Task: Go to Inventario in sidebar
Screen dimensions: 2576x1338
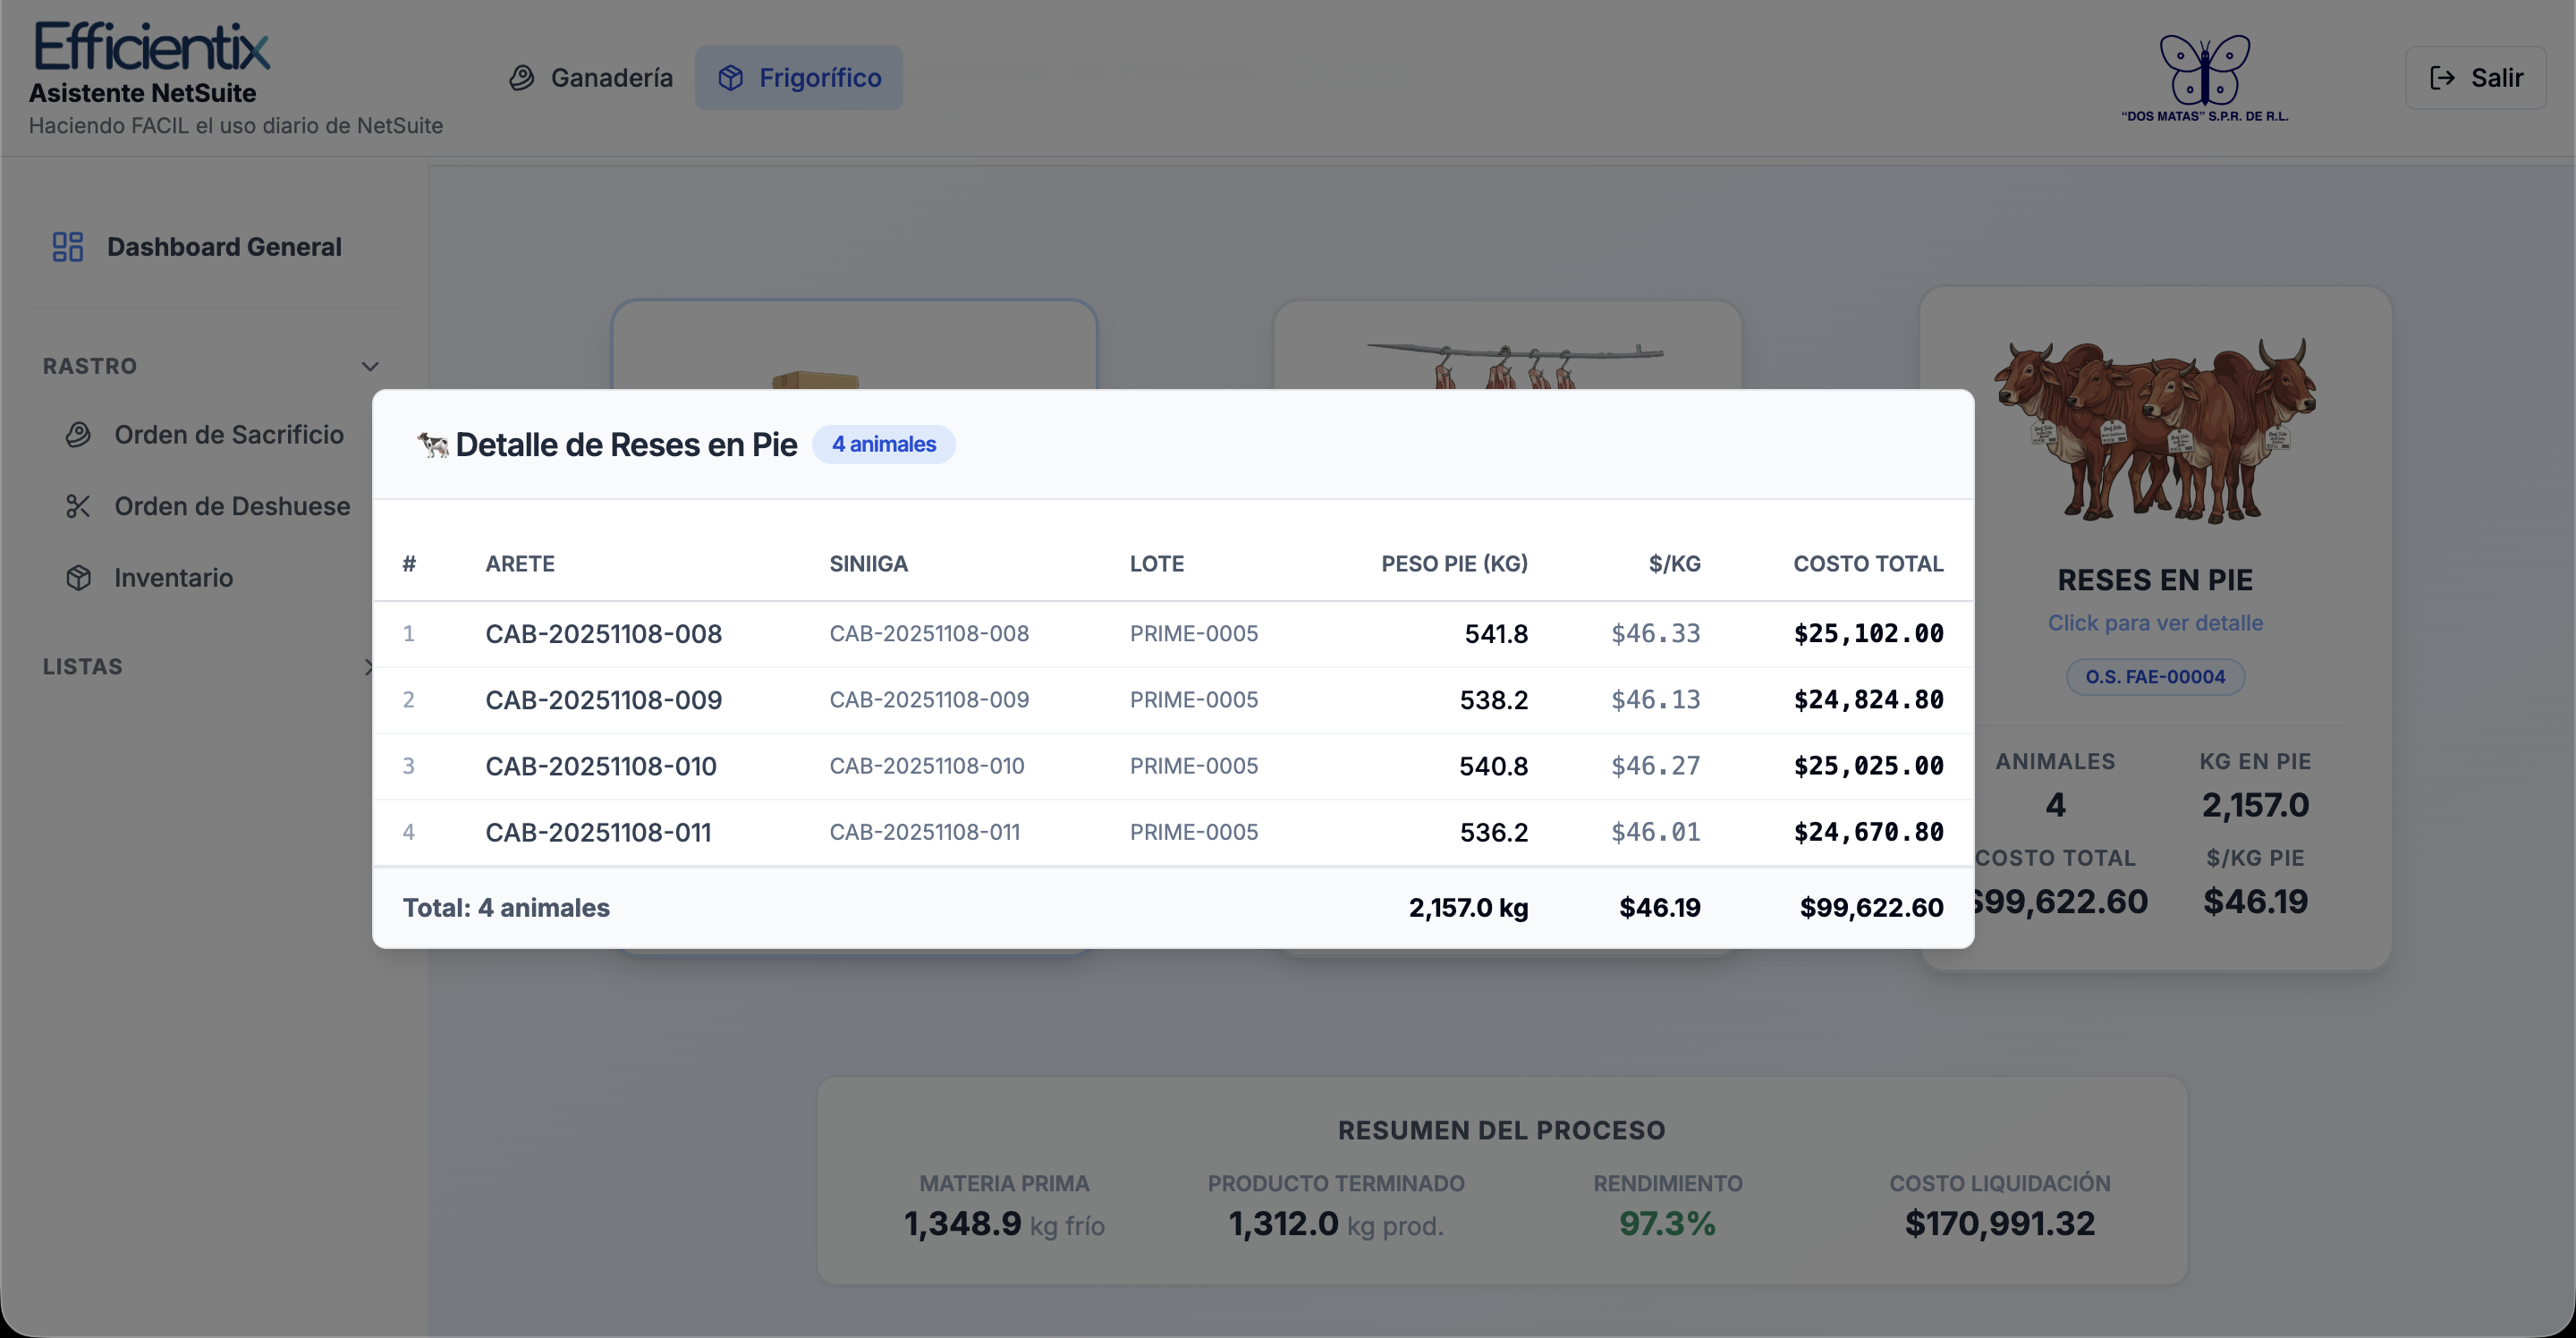Action: [x=150, y=578]
